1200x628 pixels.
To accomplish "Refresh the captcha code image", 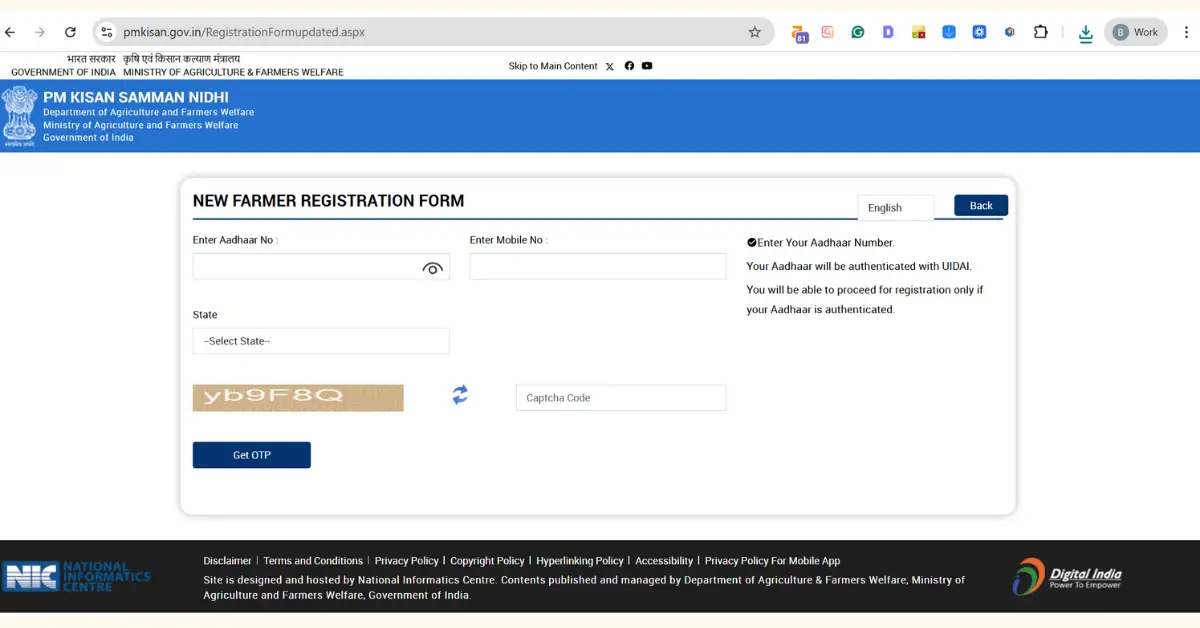I will pyautogui.click(x=460, y=395).
